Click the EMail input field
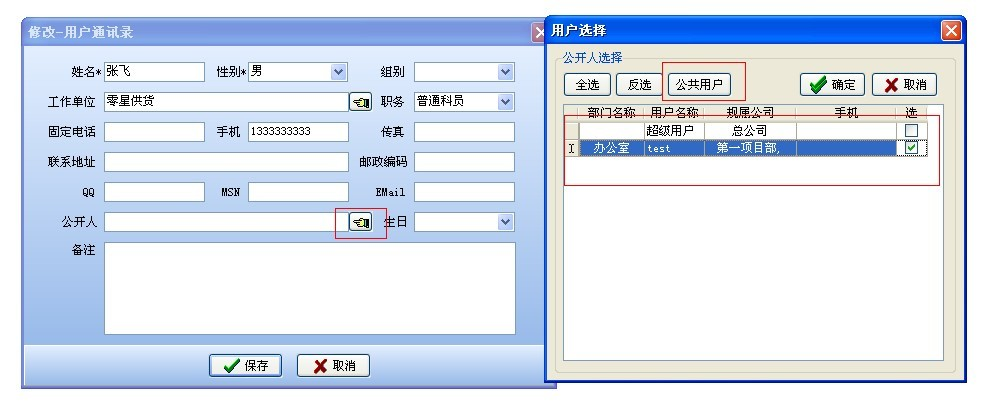Viewport: 986px width, 405px height. click(464, 192)
